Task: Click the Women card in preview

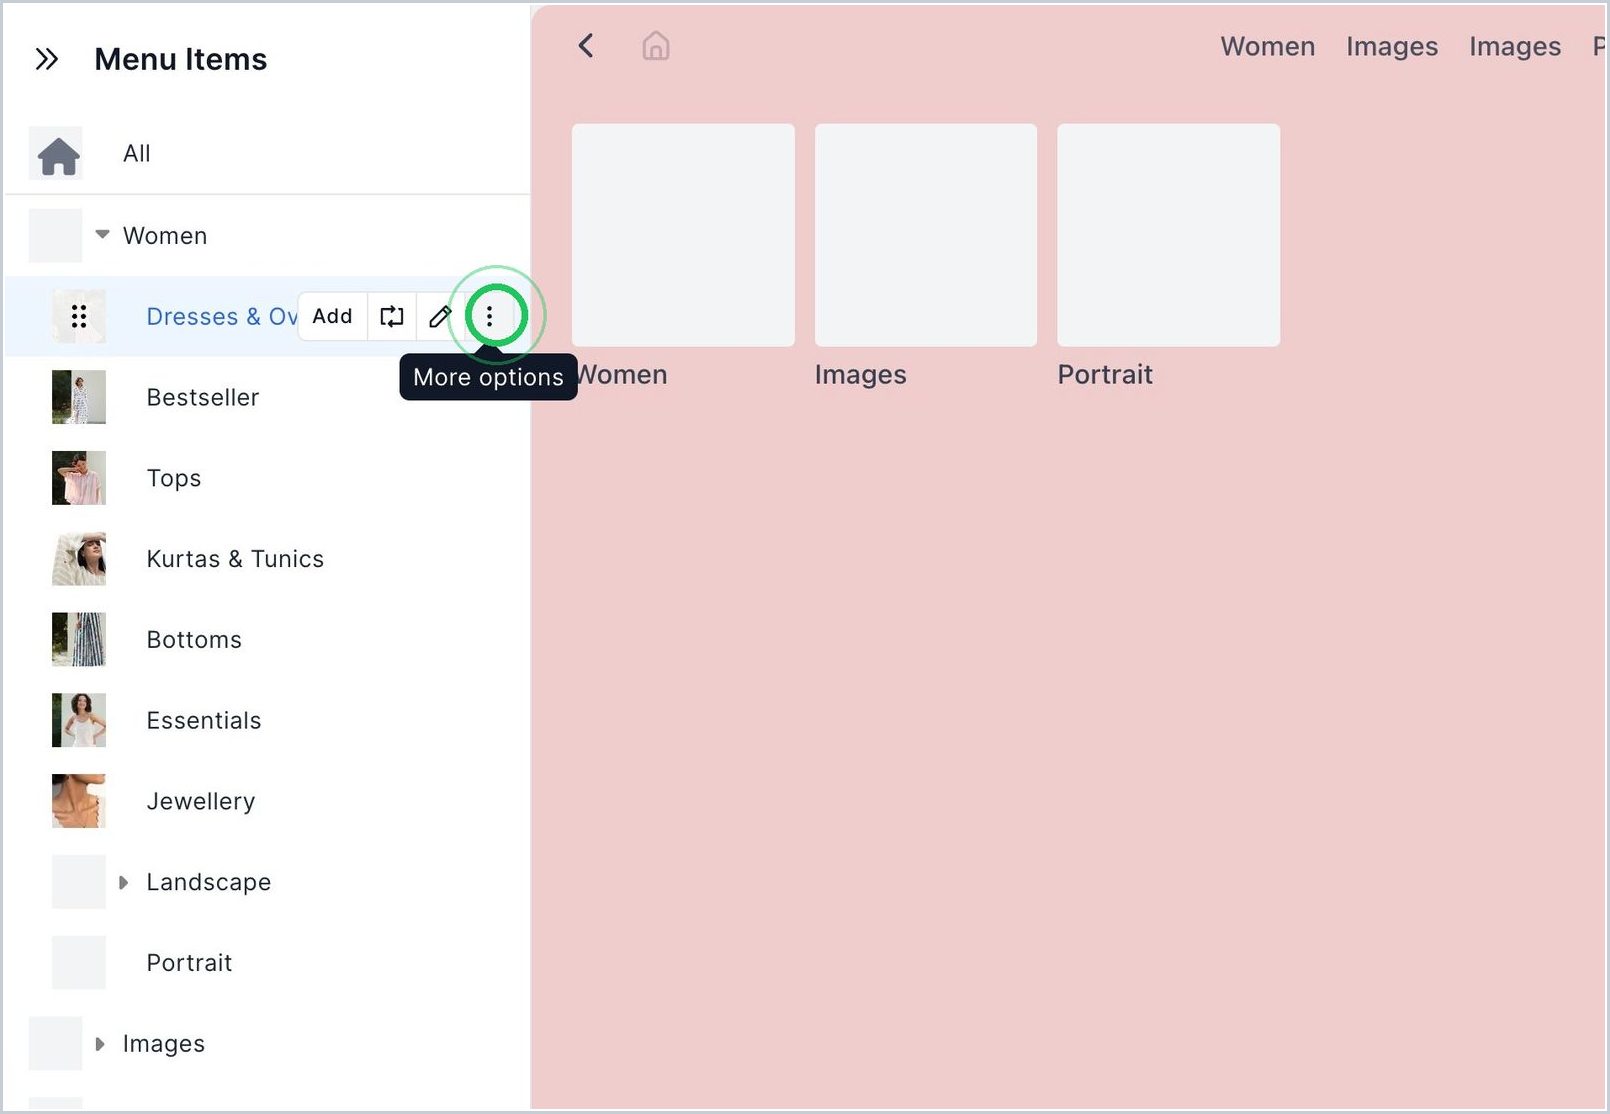Action: (x=683, y=235)
